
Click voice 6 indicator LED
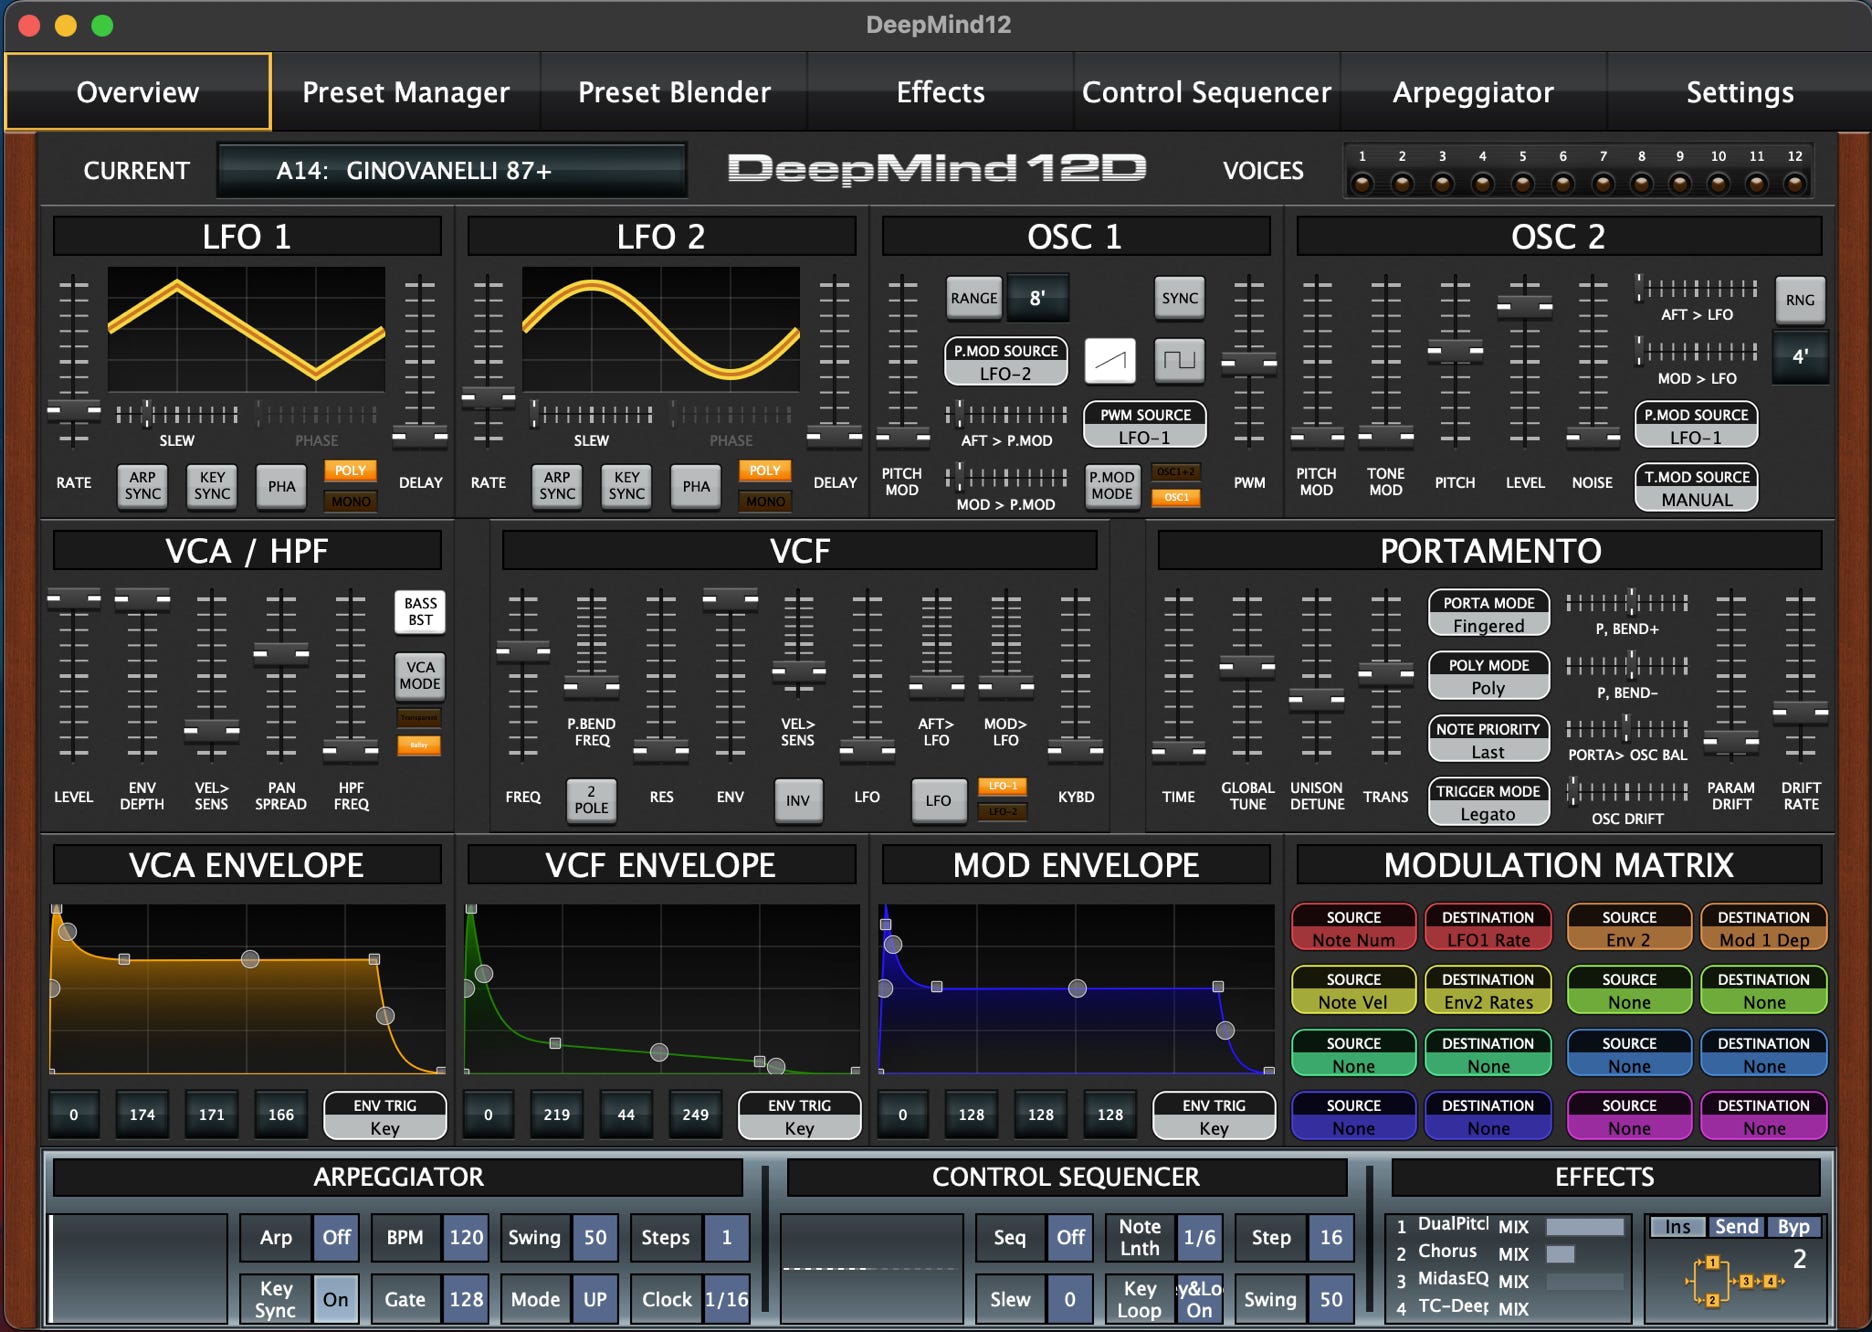point(1563,183)
